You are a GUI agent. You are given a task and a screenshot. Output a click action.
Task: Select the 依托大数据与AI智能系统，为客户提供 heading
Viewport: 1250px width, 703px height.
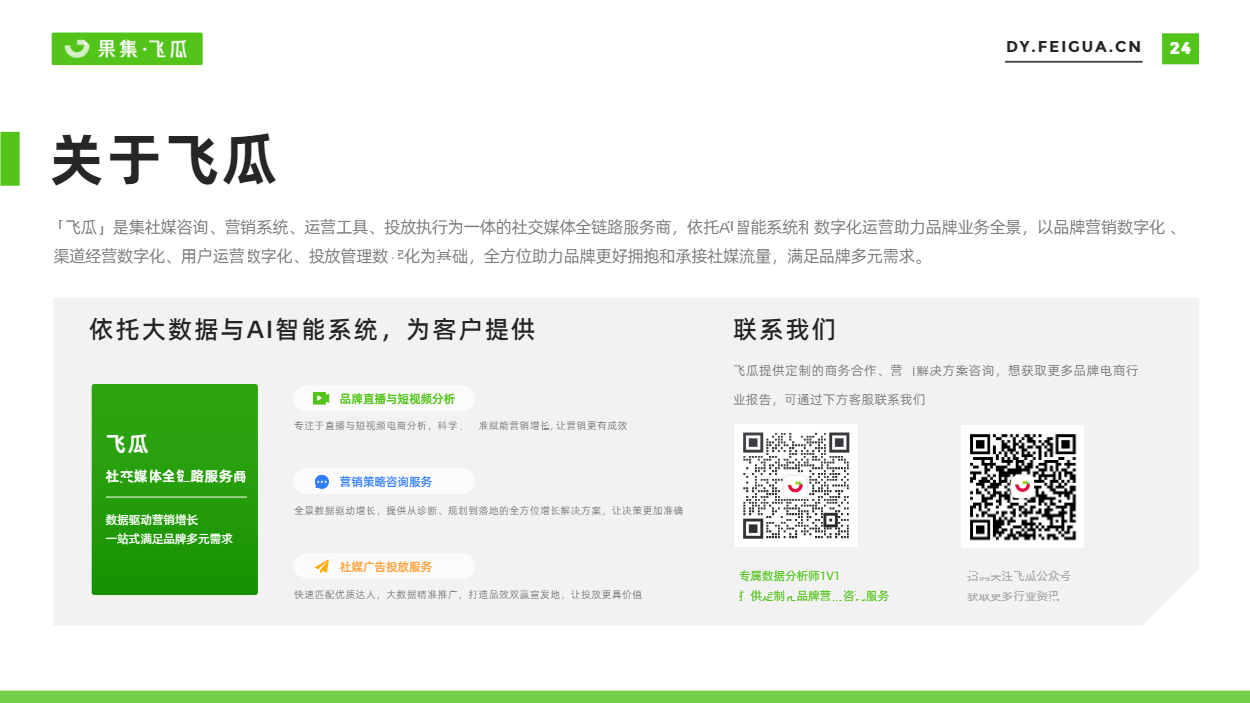coord(312,329)
